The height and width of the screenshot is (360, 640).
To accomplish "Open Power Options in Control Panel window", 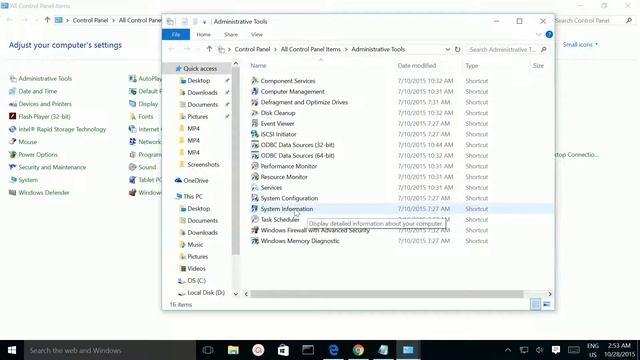I will (x=38, y=154).
